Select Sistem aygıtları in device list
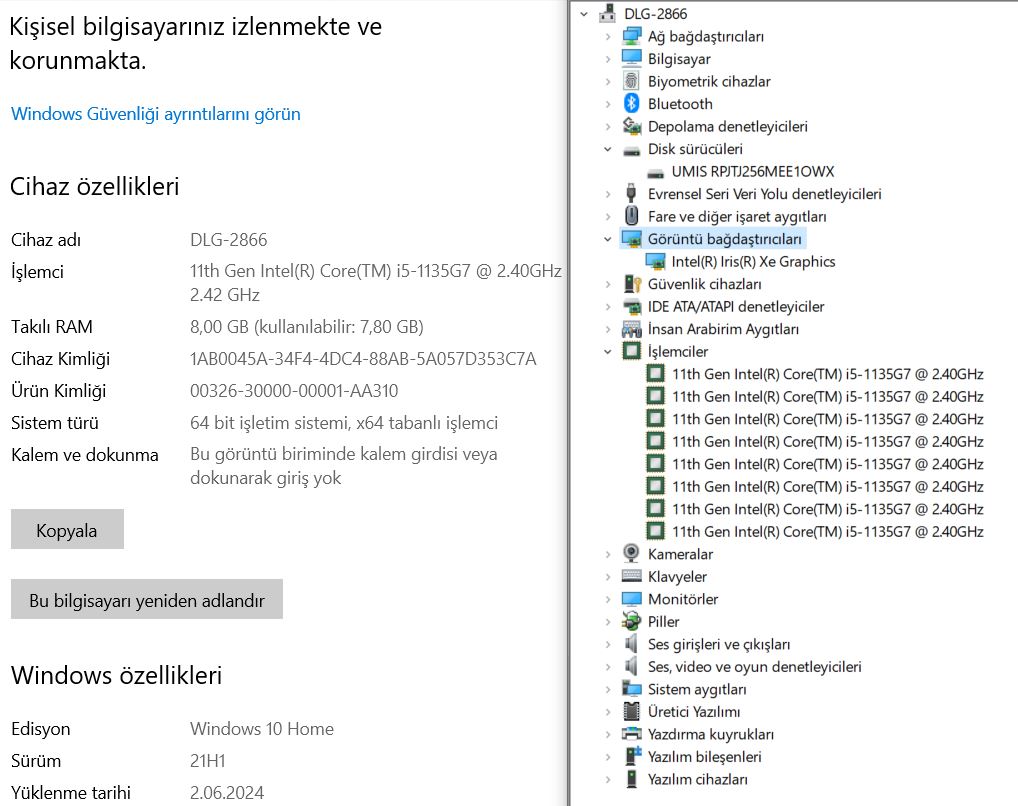1018x806 pixels. point(696,689)
